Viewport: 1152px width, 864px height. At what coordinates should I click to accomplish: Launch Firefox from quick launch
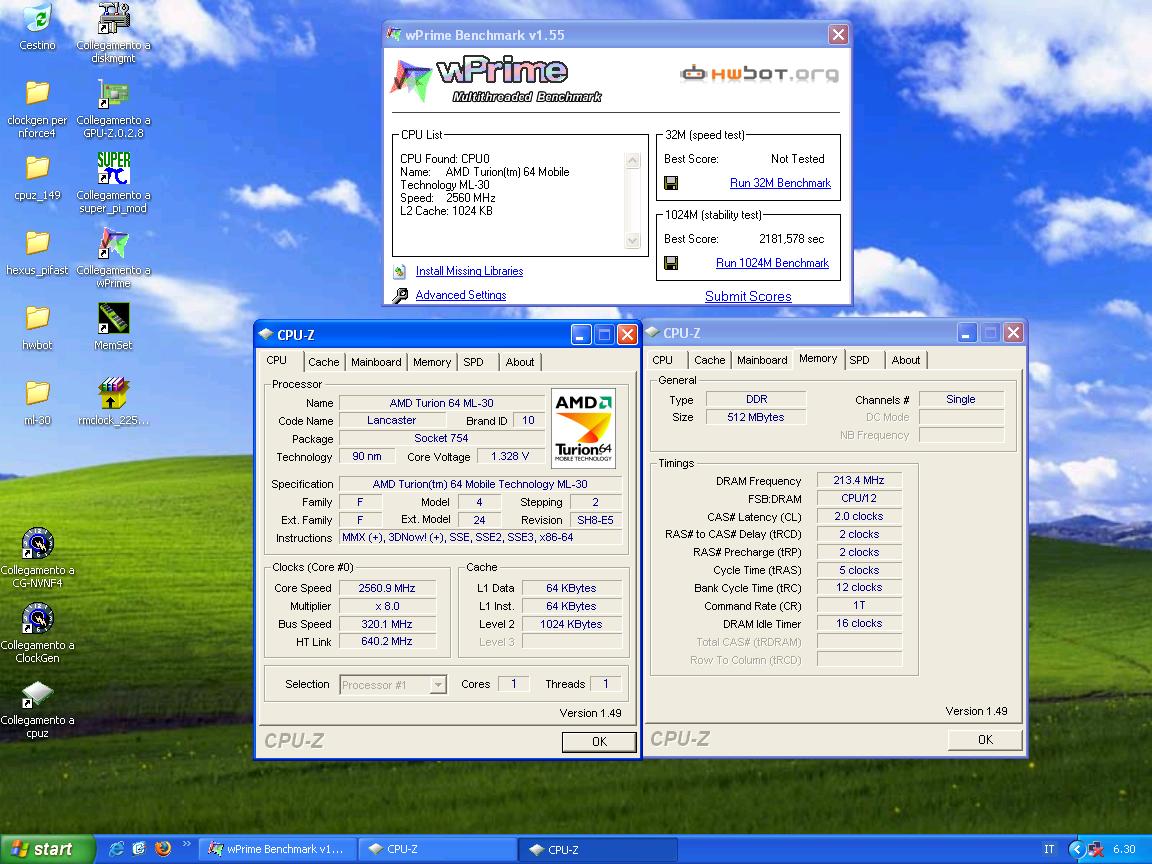(x=163, y=849)
